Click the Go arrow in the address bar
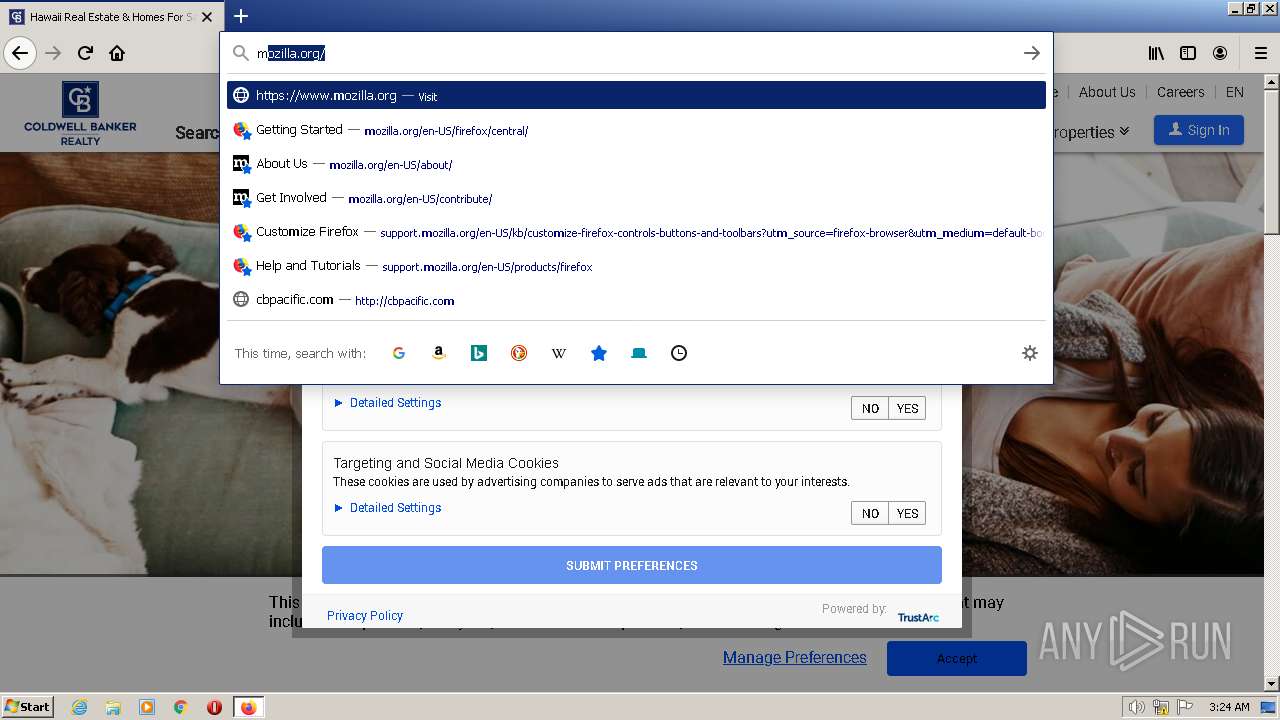 (1032, 53)
